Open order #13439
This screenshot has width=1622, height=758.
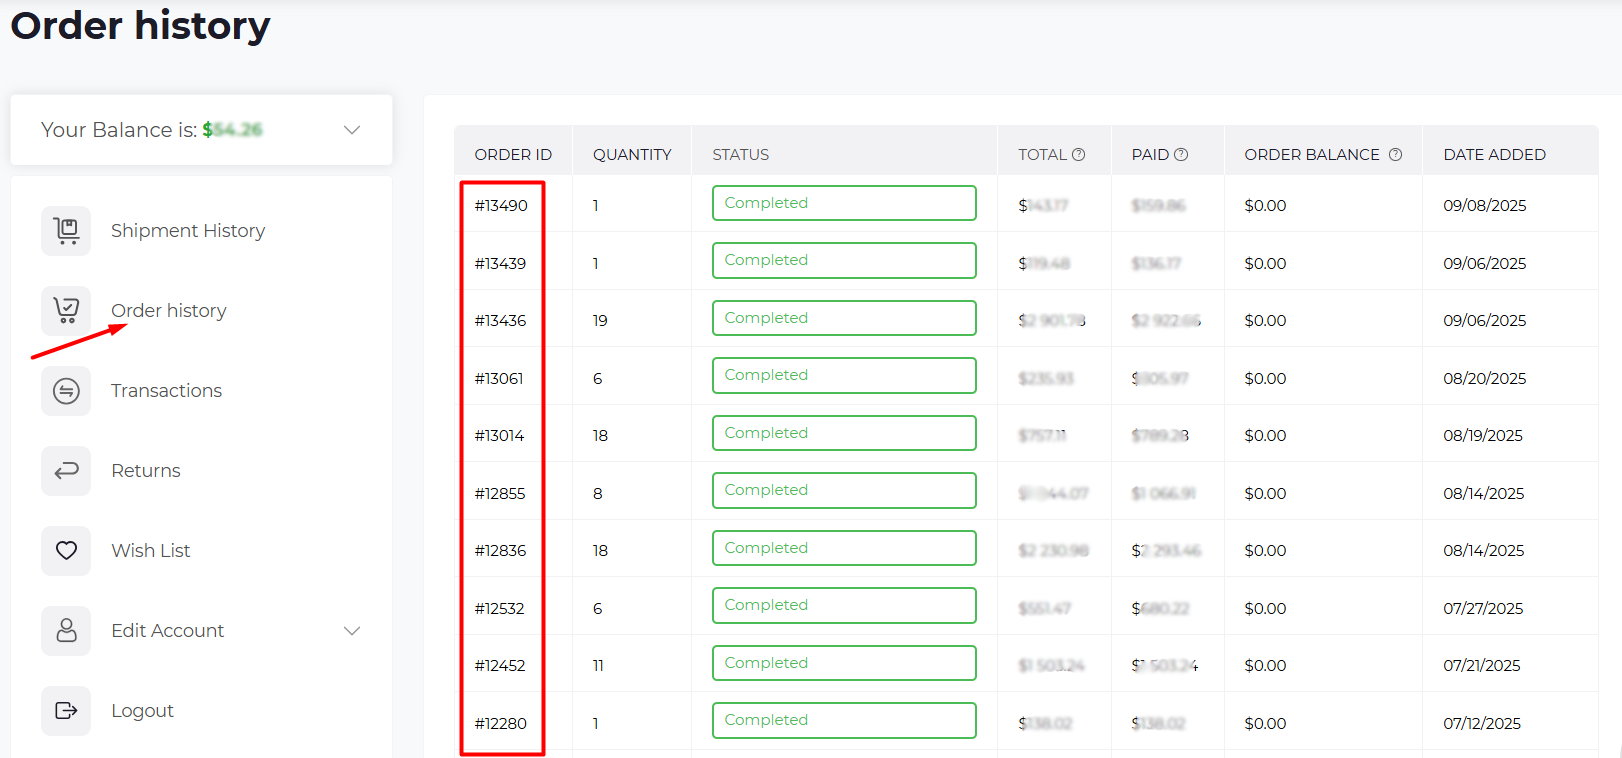coord(500,264)
